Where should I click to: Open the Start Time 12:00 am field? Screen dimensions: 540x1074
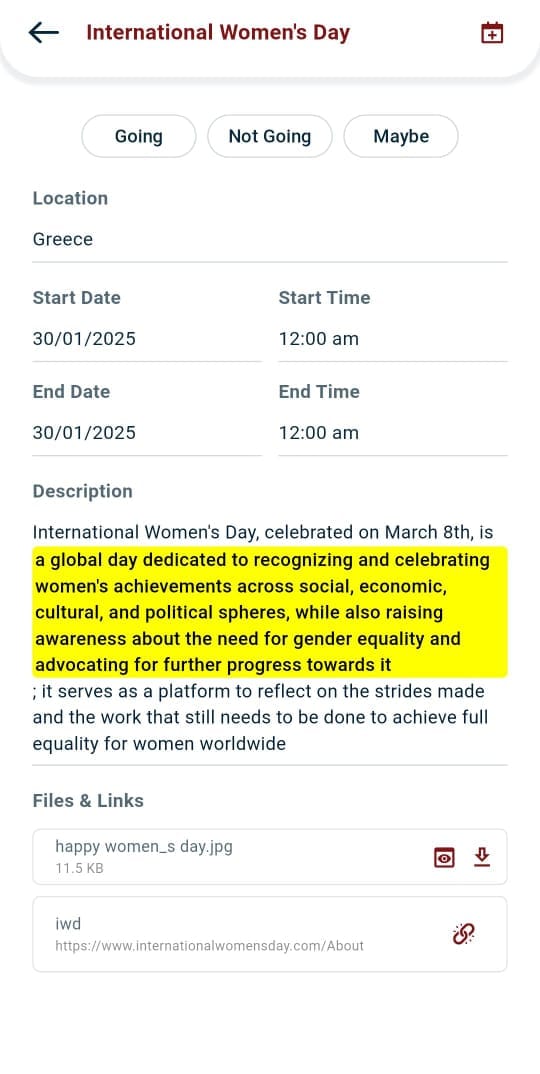click(x=393, y=339)
